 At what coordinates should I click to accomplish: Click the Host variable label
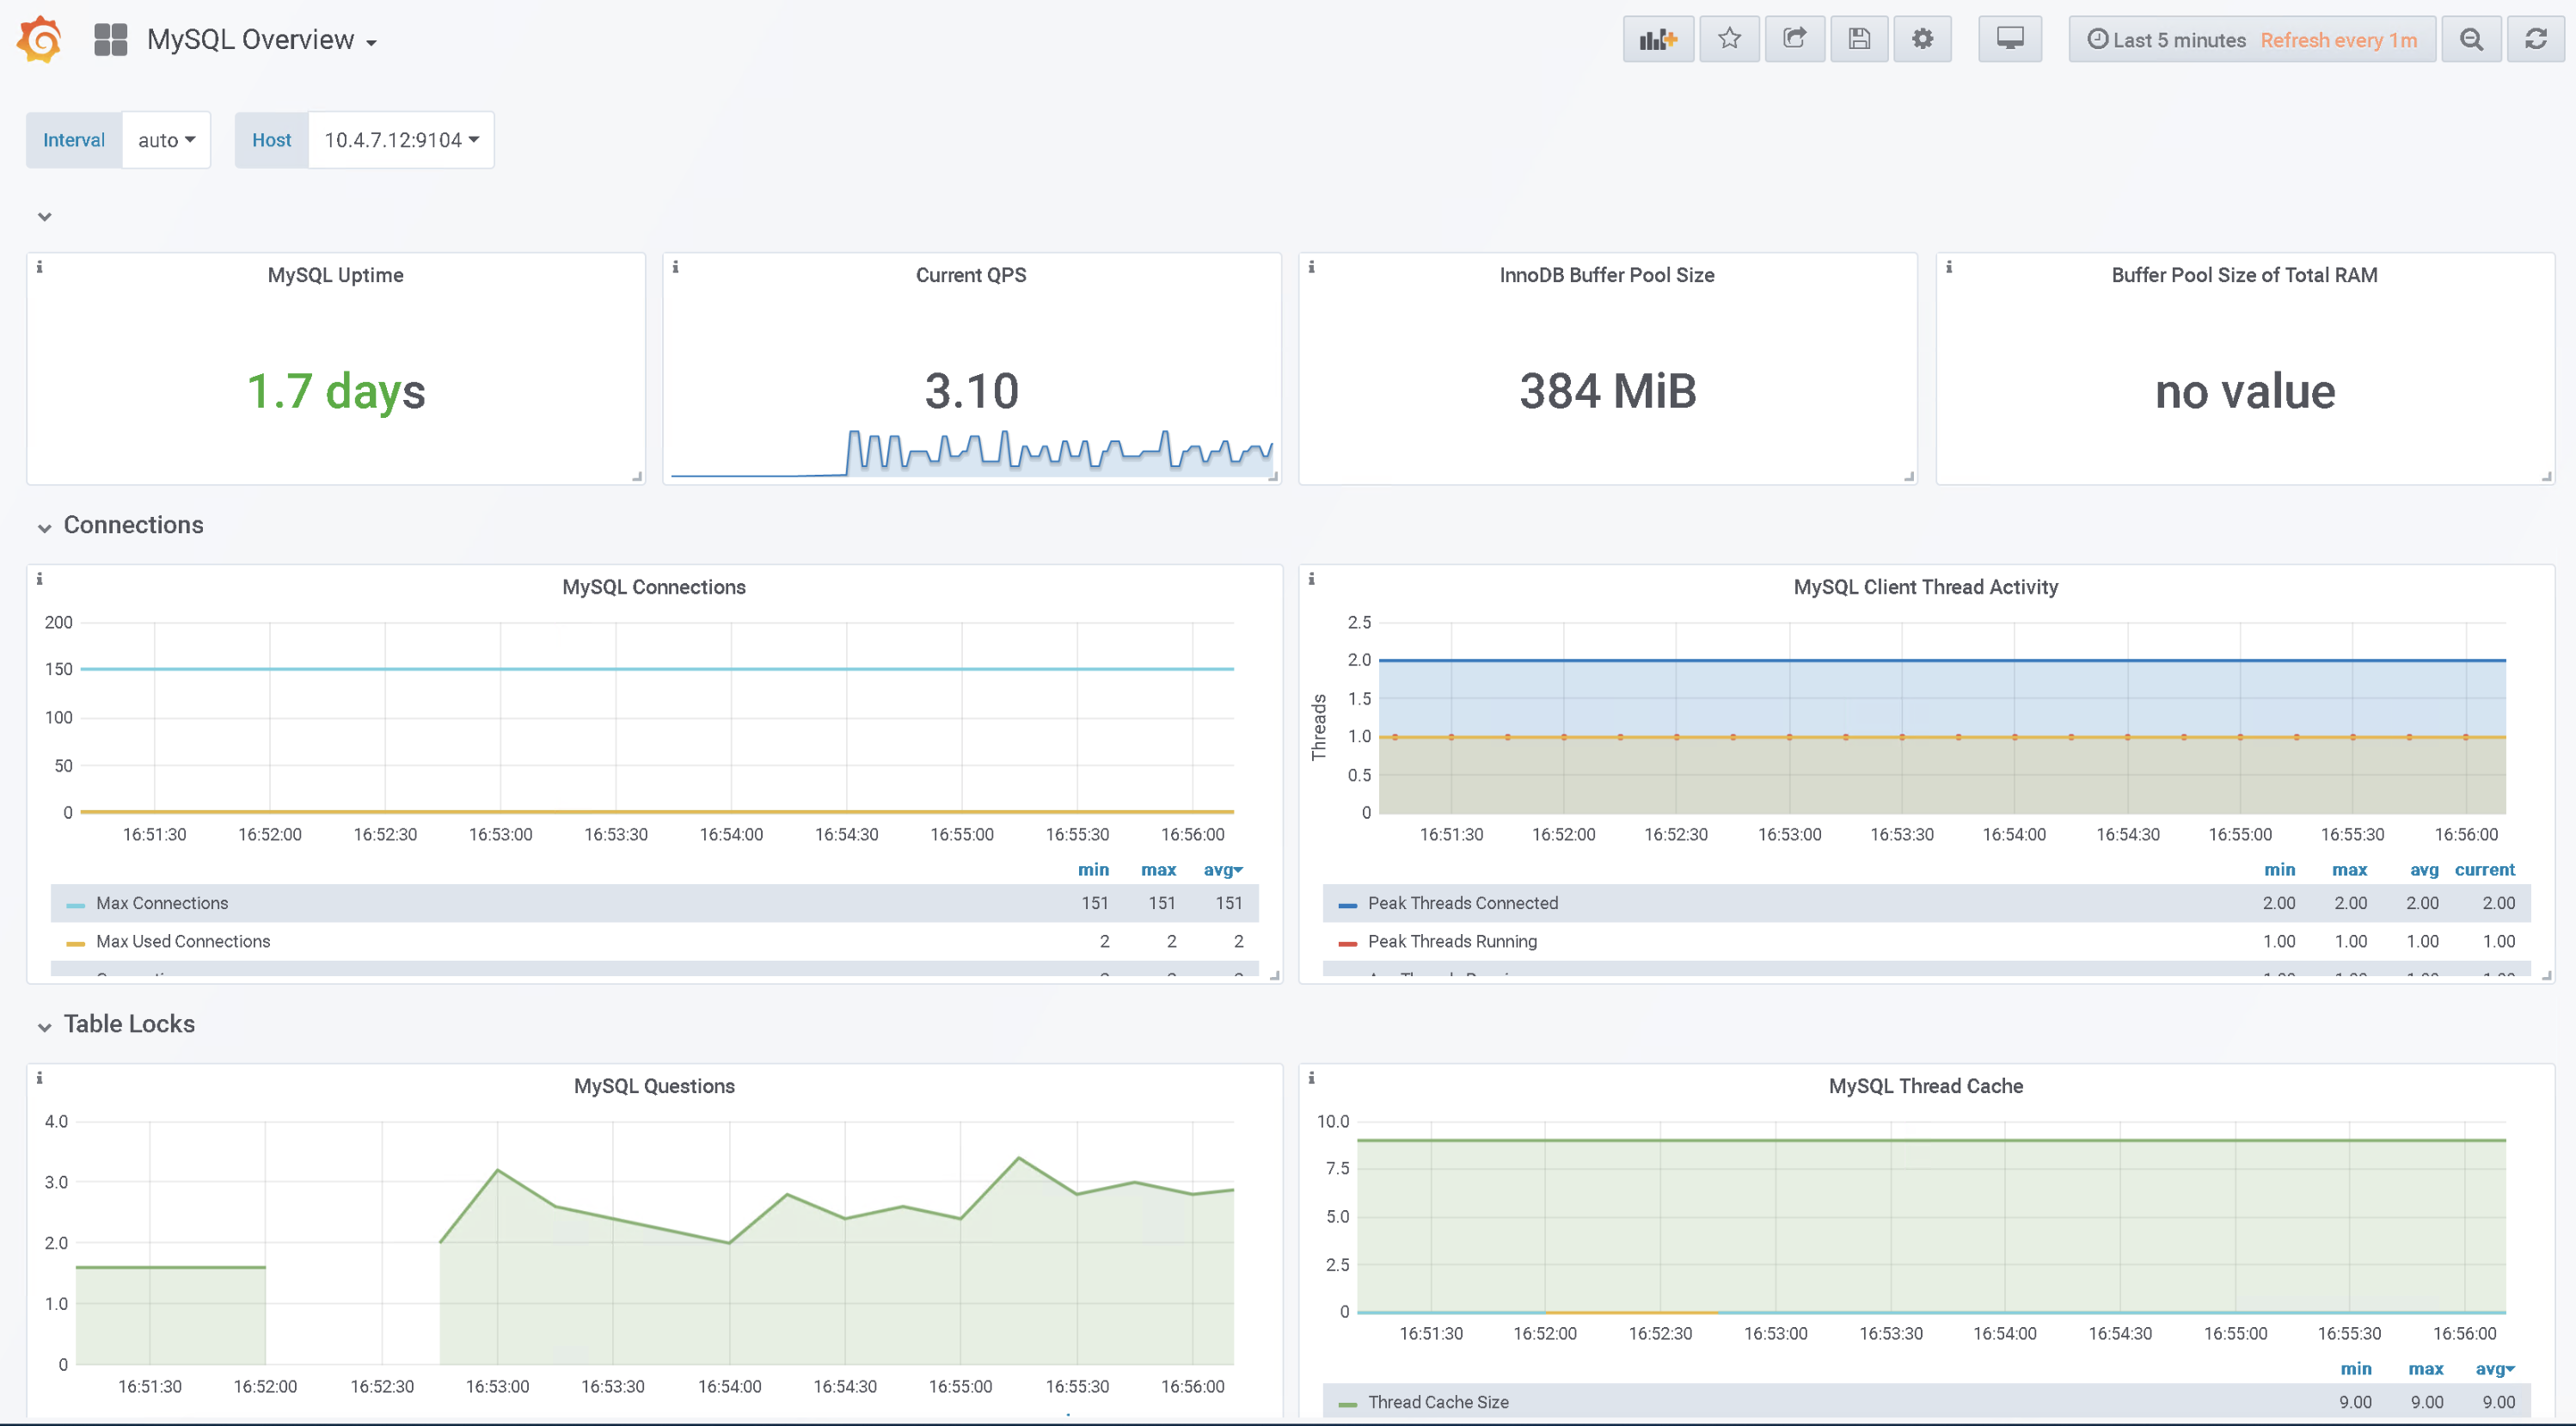pyautogui.click(x=271, y=140)
